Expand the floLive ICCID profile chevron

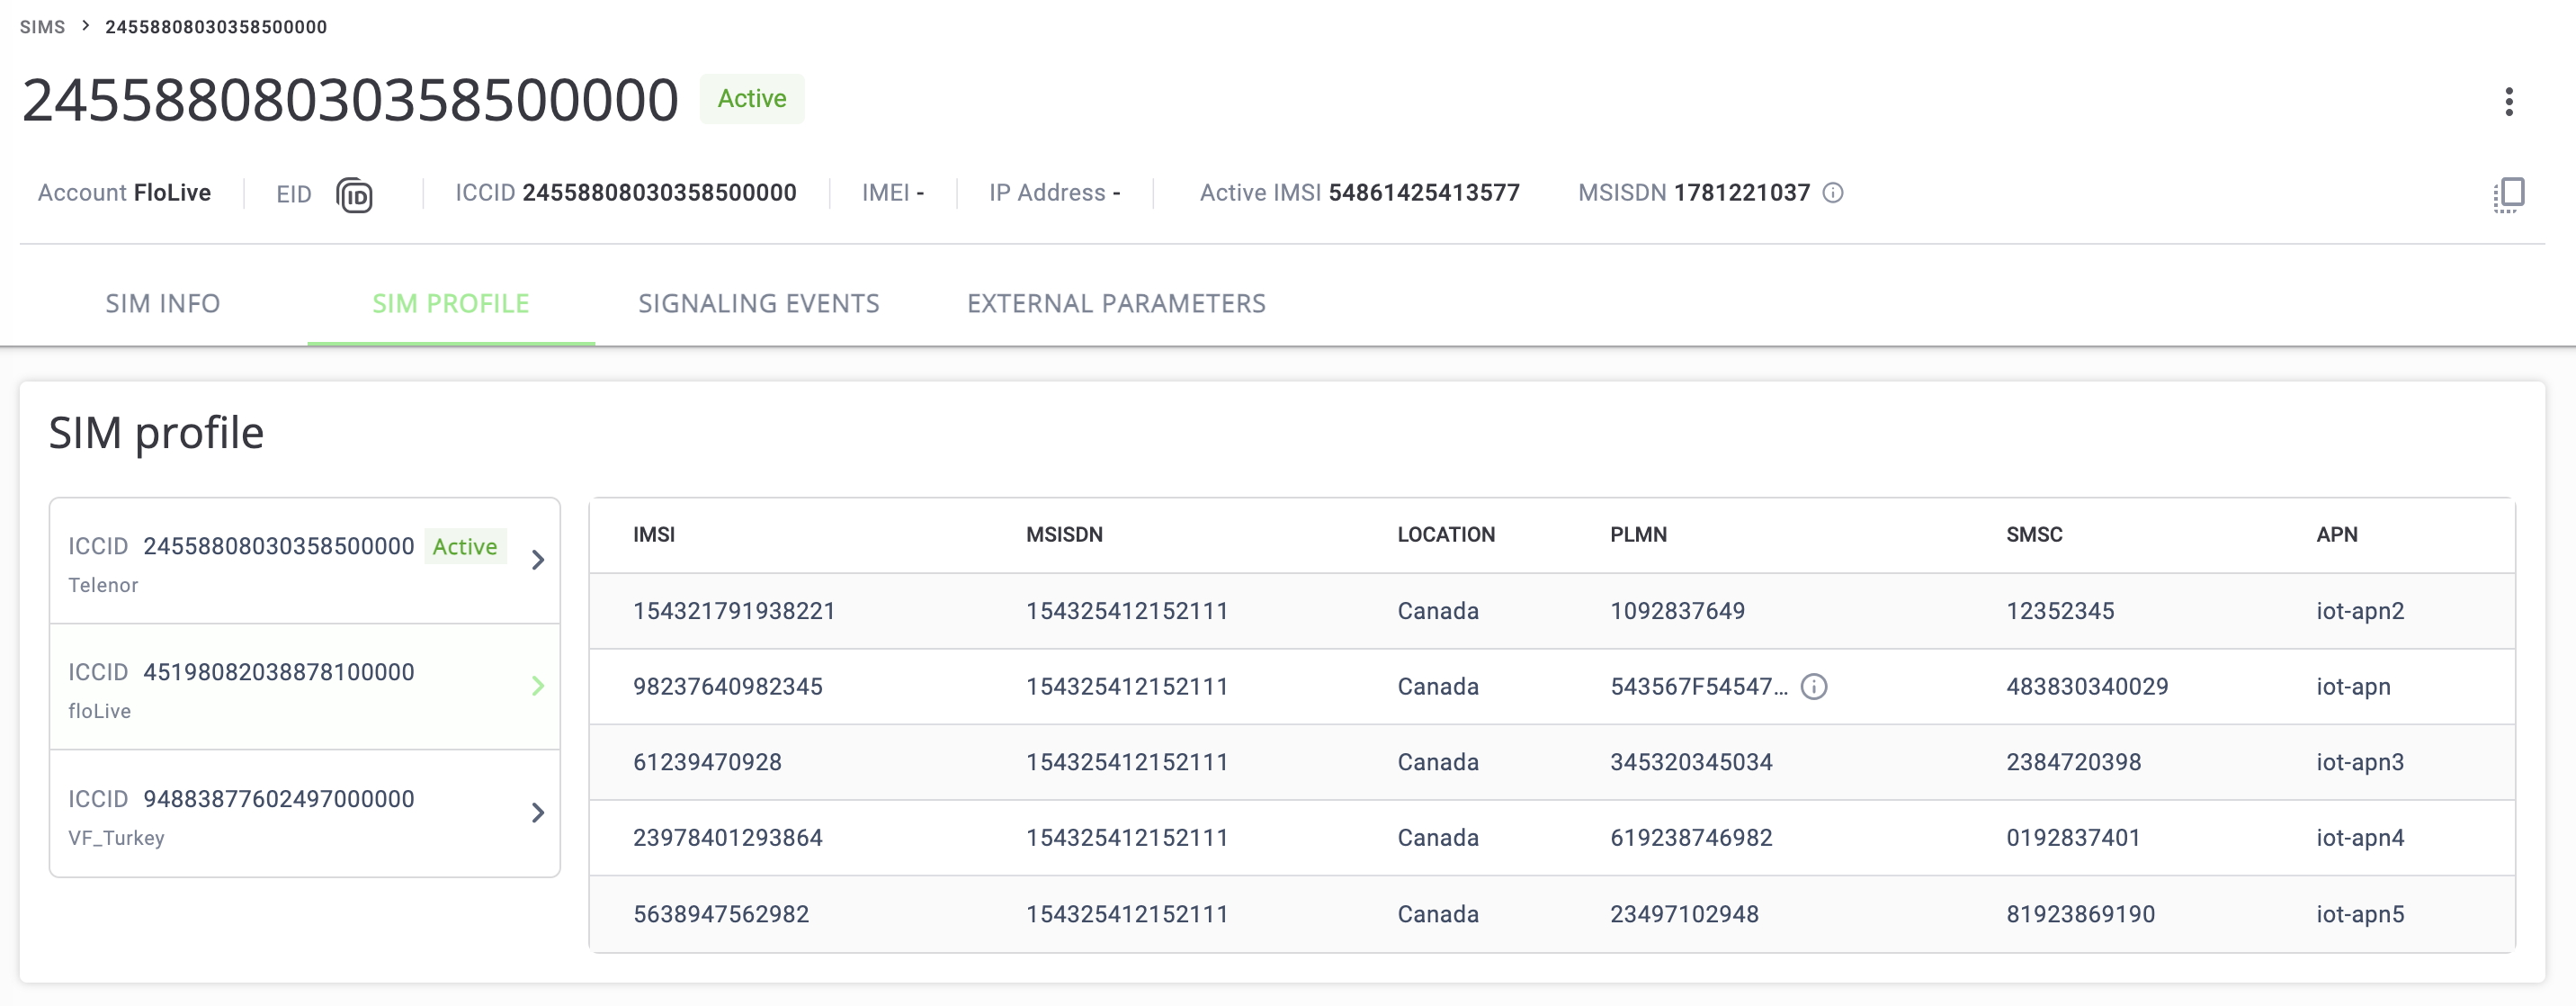point(538,686)
